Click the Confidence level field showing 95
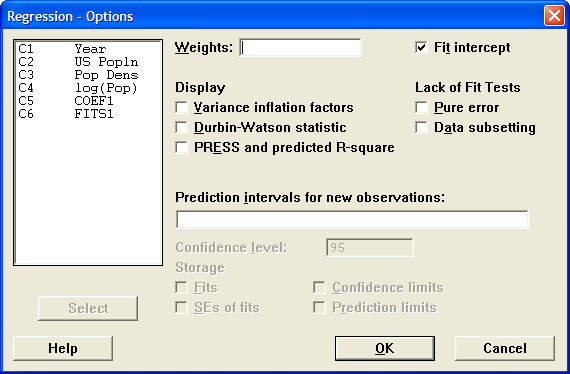 [x=370, y=248]
